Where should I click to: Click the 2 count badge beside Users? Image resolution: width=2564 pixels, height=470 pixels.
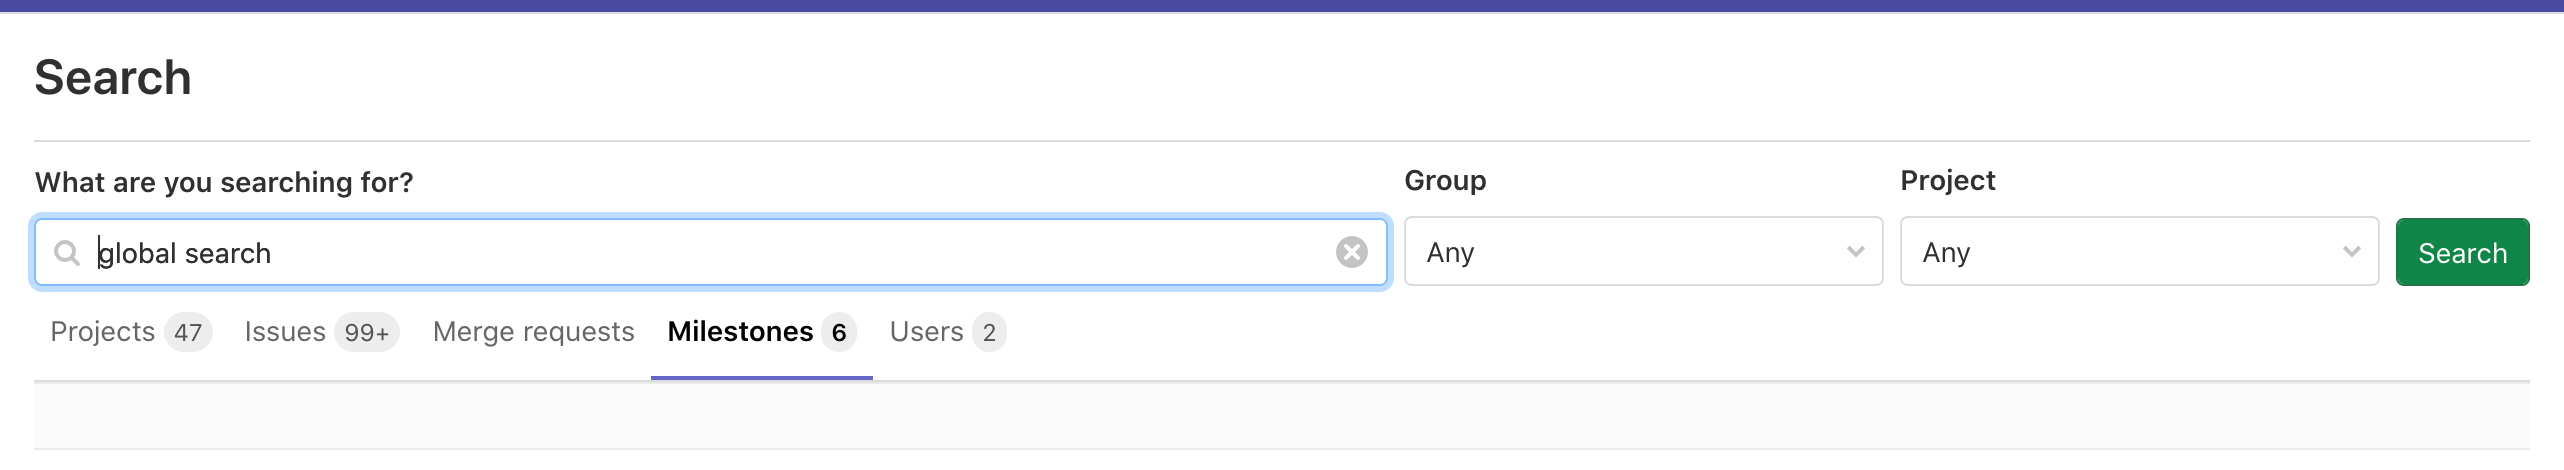click(x=989, y=333)
